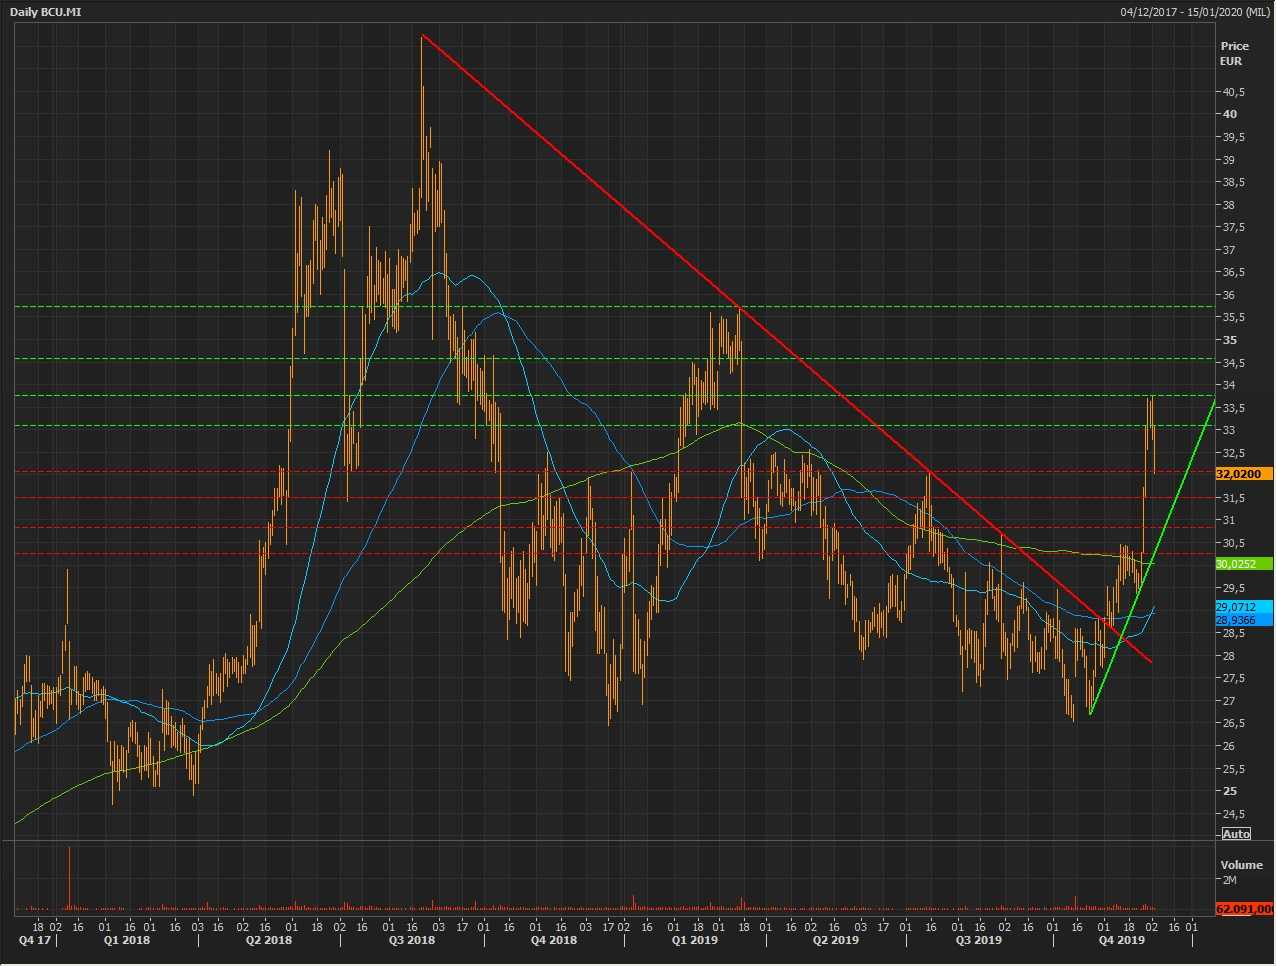
Task: Click Q2 2018 on the time axis
Action: tap(269, 940)
